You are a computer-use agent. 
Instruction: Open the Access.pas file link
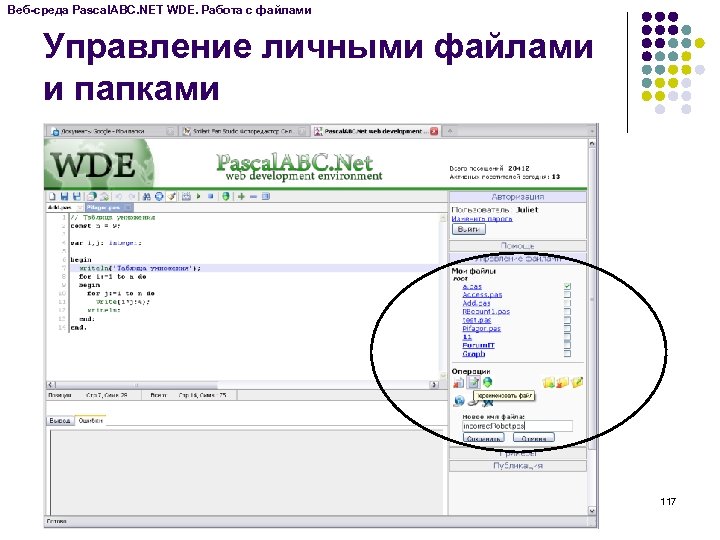point(482,295)
